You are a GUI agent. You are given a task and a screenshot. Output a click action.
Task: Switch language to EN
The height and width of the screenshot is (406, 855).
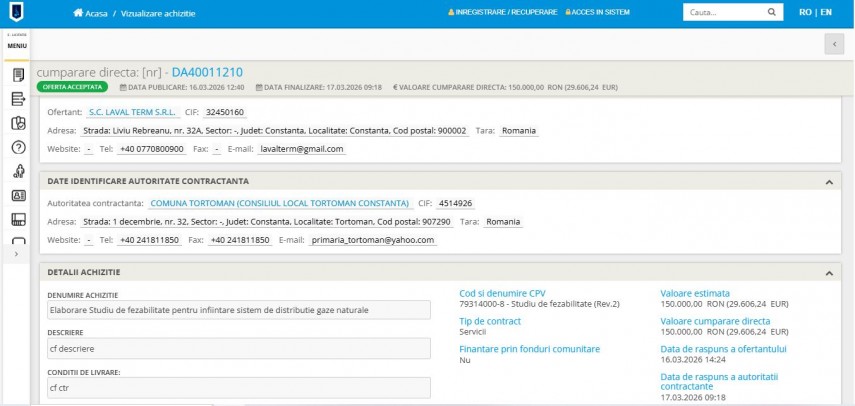(825, 13)
